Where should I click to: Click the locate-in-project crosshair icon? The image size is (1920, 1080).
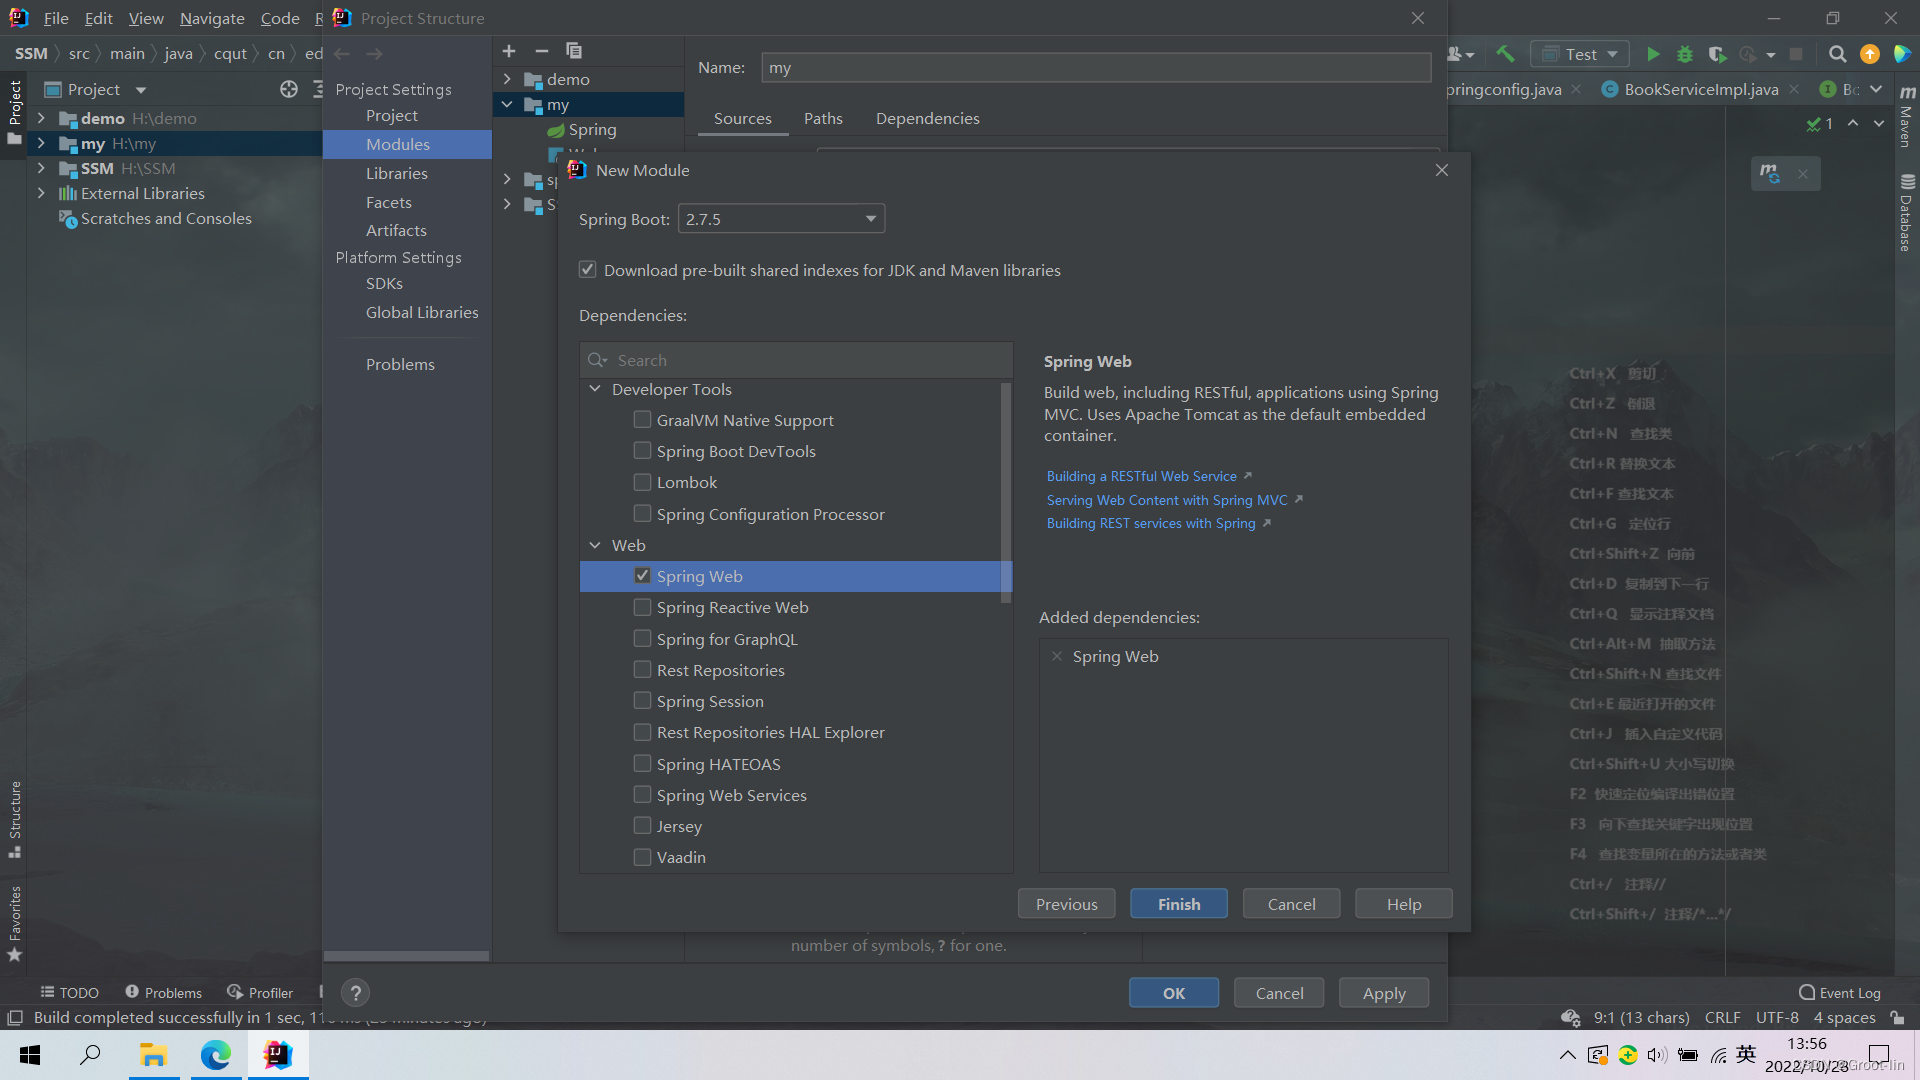tap(289, 89)
